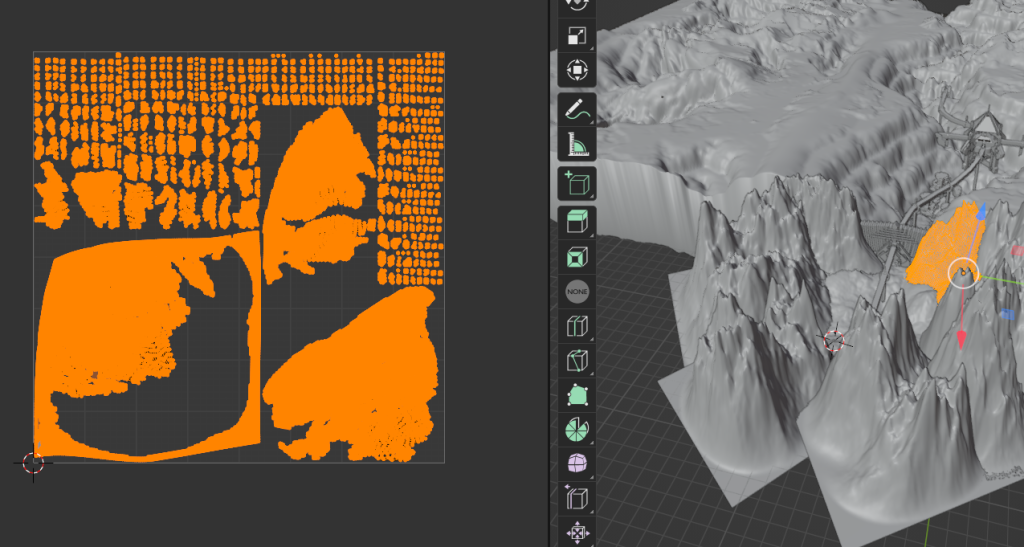Choose the Add Cube tool
This screenshot has height=547, width=1024.
coord(577,184)
